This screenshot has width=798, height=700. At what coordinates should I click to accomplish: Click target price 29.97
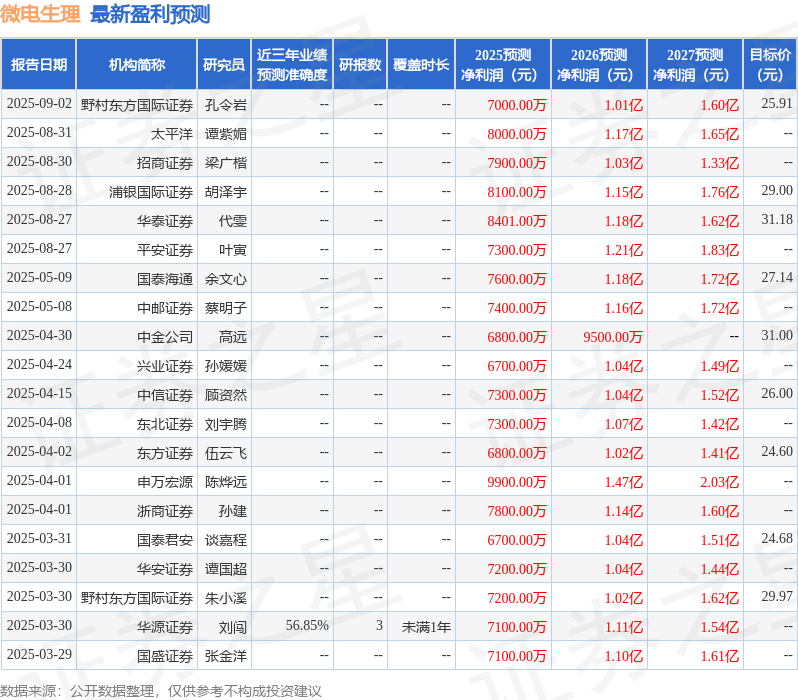tap(777, 597)
